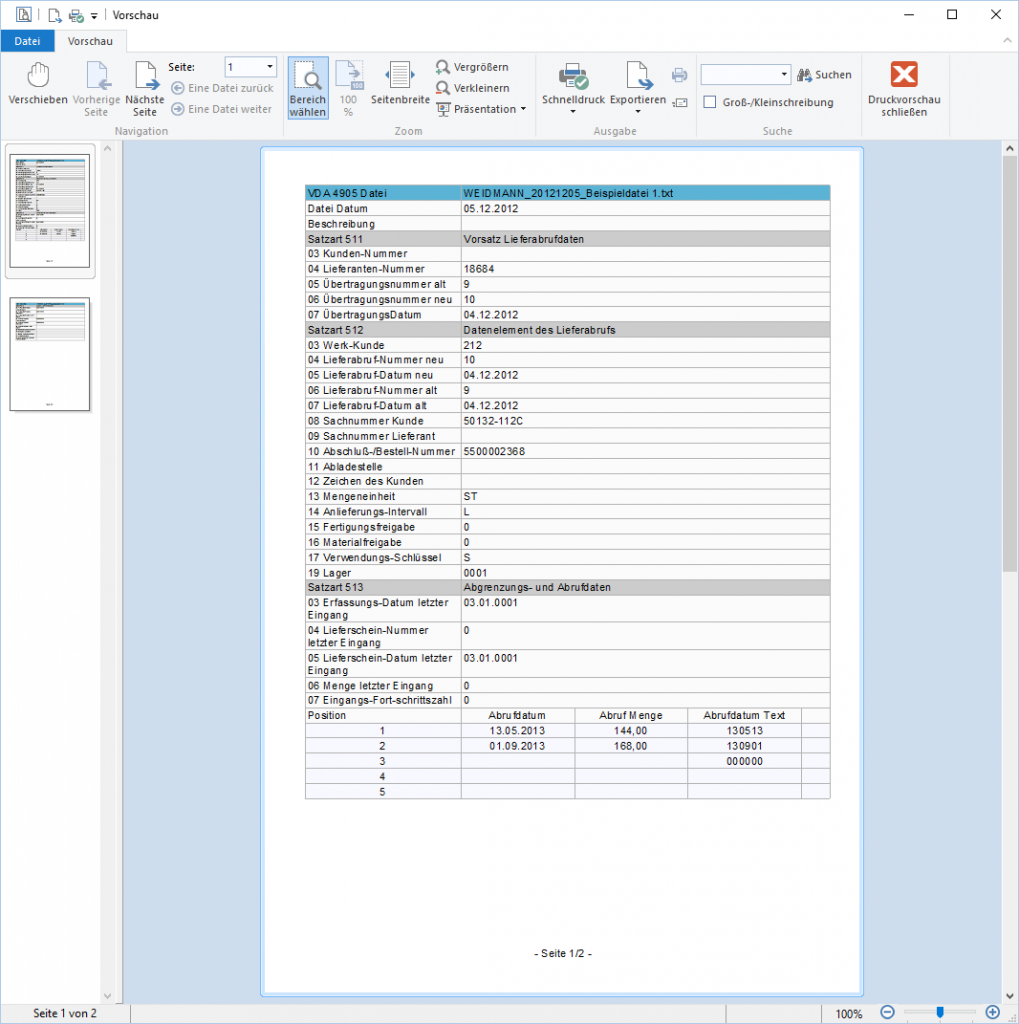Select the Vorschau ribbon tab
This screenshot has width=1019, height=1024.
tap(90, 40)
